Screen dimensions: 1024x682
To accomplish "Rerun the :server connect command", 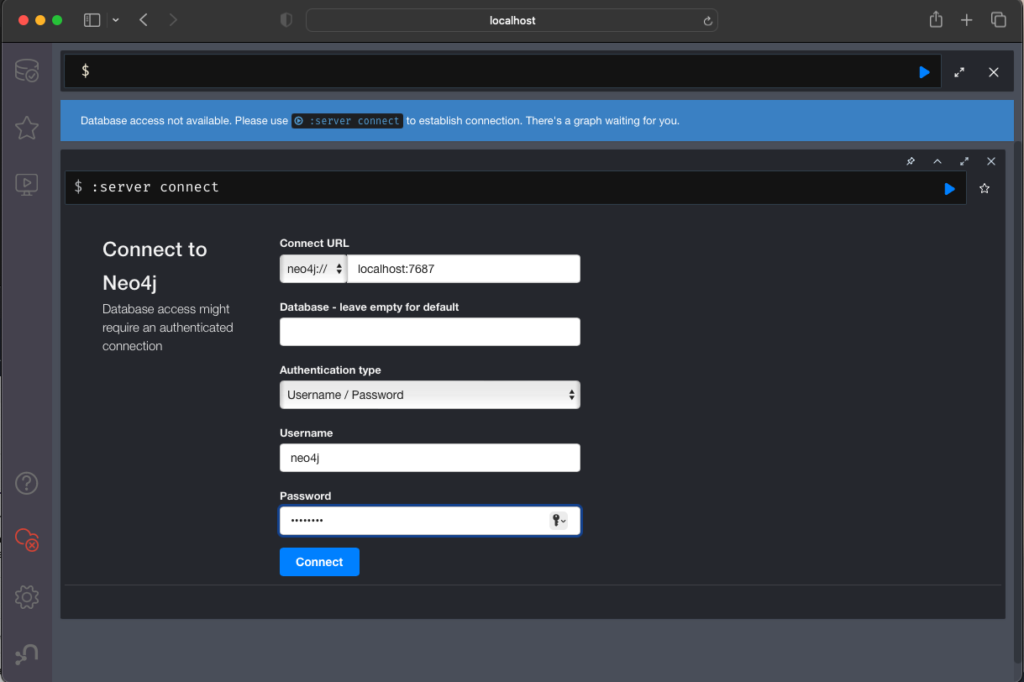I will pos(950,189).
